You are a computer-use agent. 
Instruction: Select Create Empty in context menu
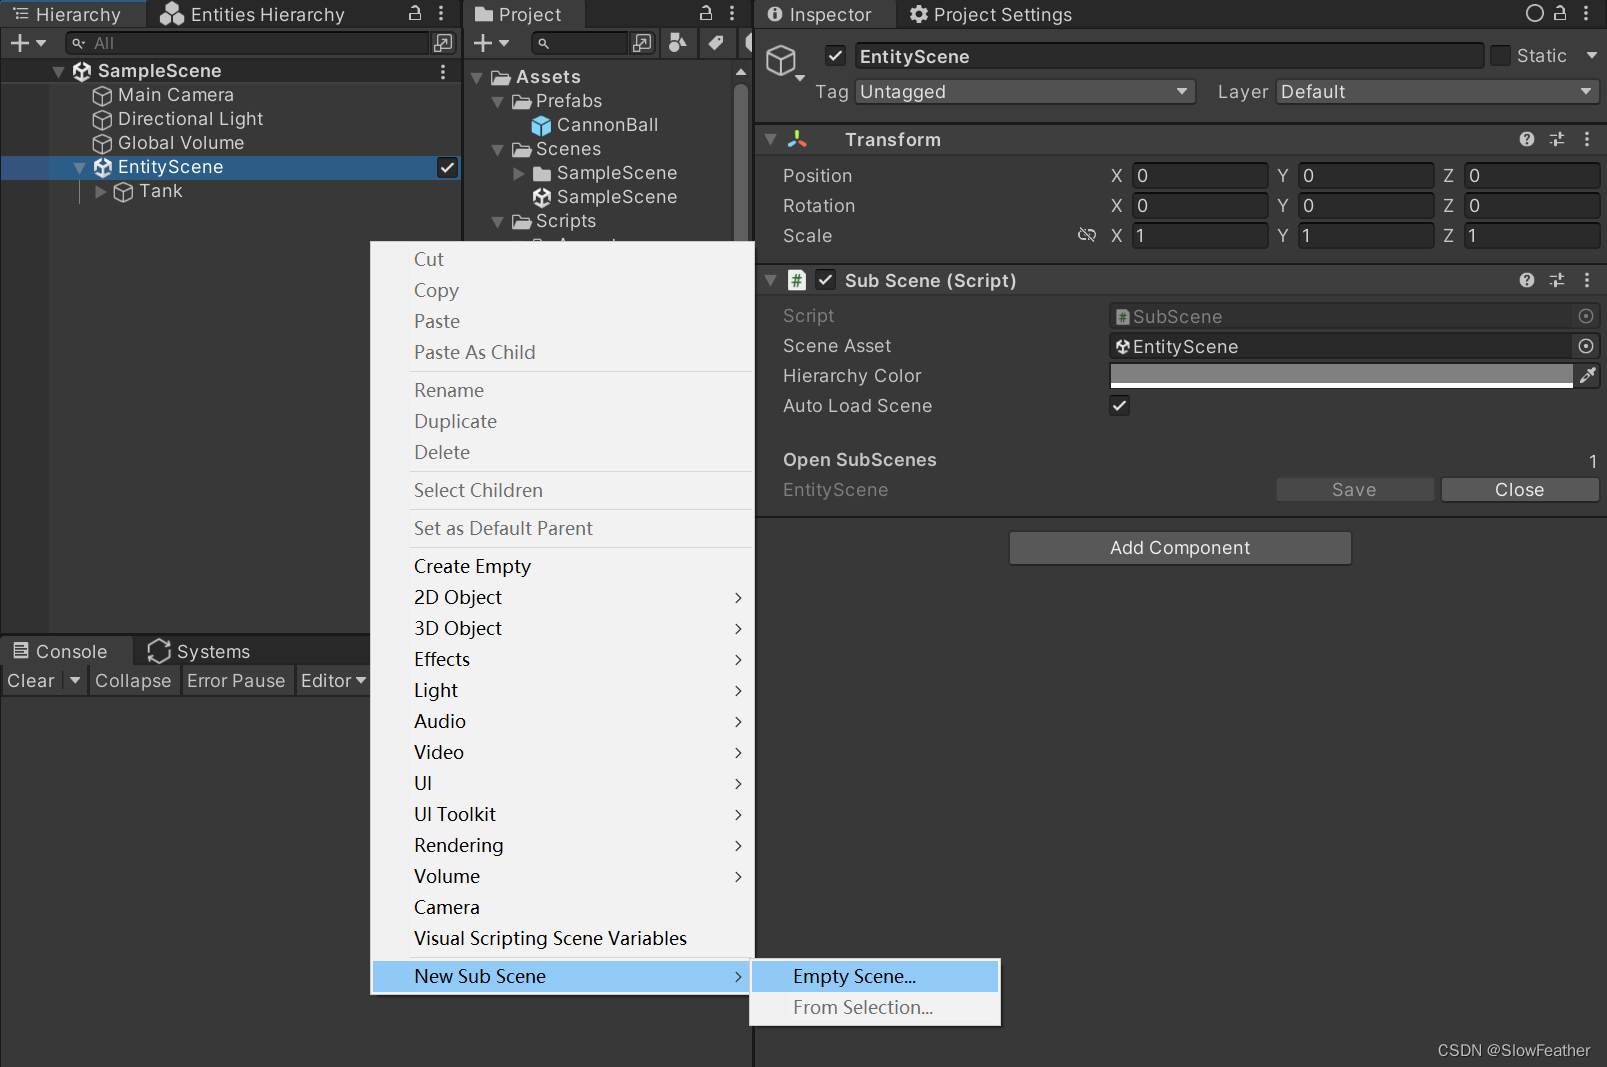click(562, 566)
